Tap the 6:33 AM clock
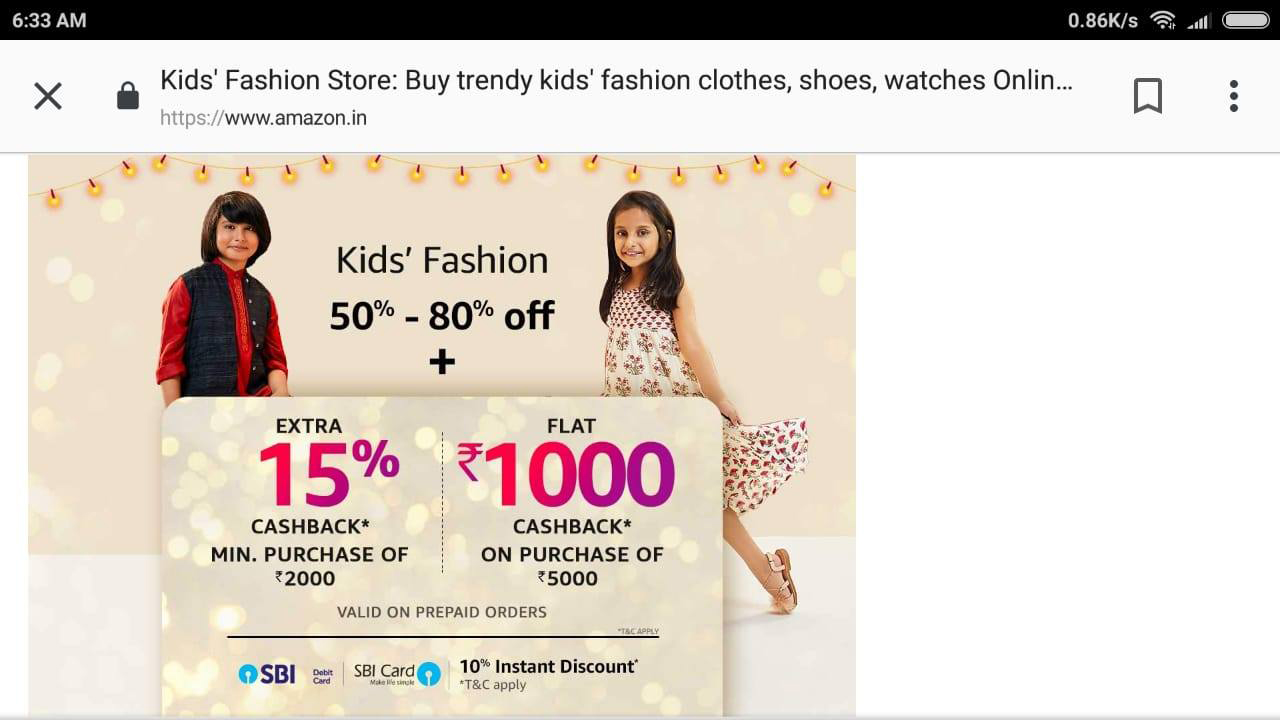 (x=49, y=20)
